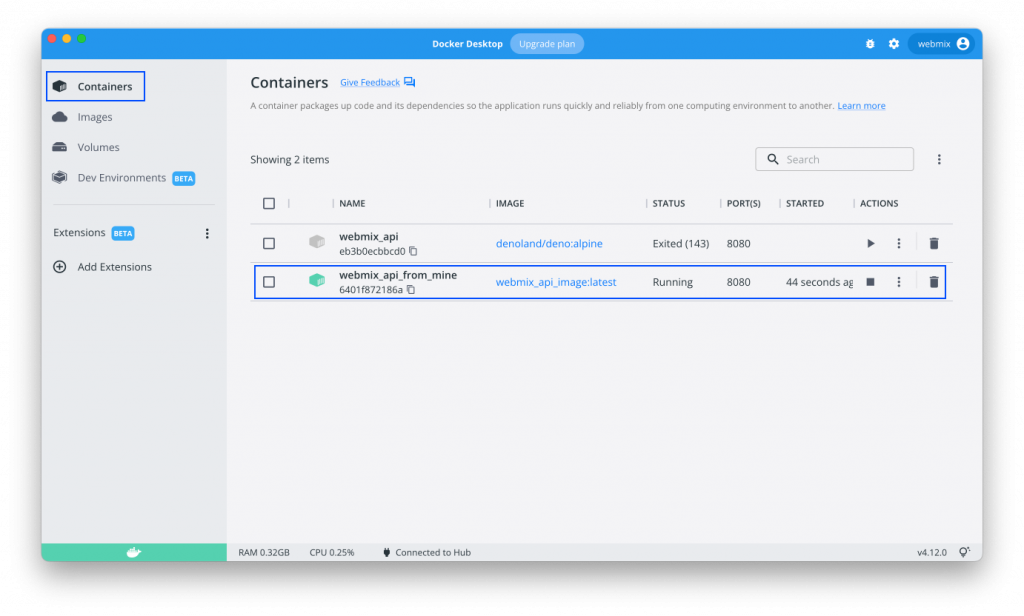Toggle the select-all containers checkbox

(x=269, y=203)
